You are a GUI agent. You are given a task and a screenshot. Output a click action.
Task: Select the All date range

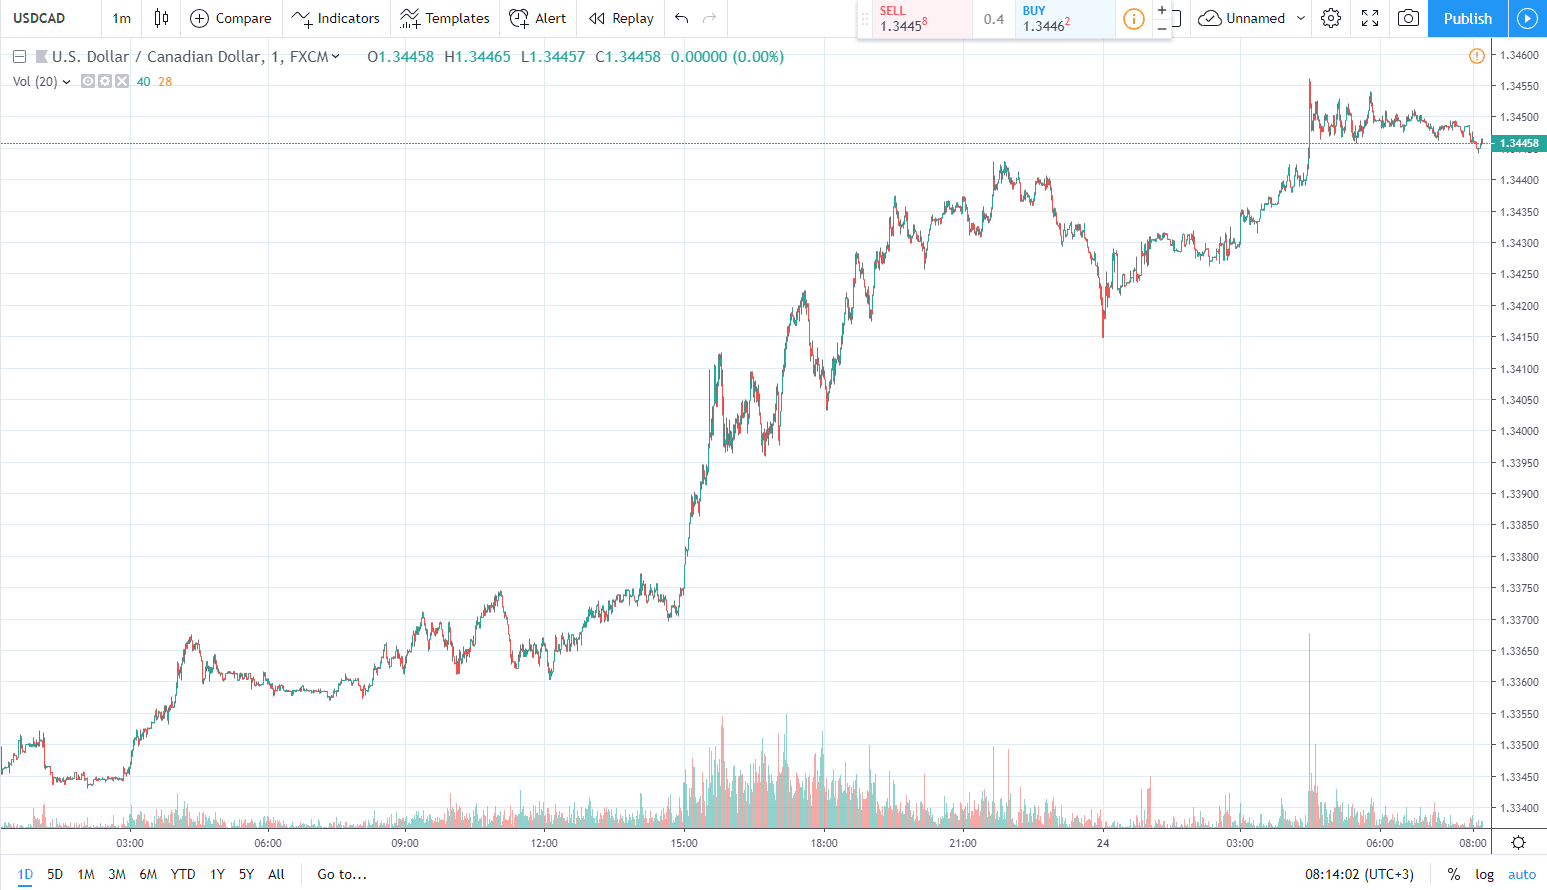(x=277, y=874)
